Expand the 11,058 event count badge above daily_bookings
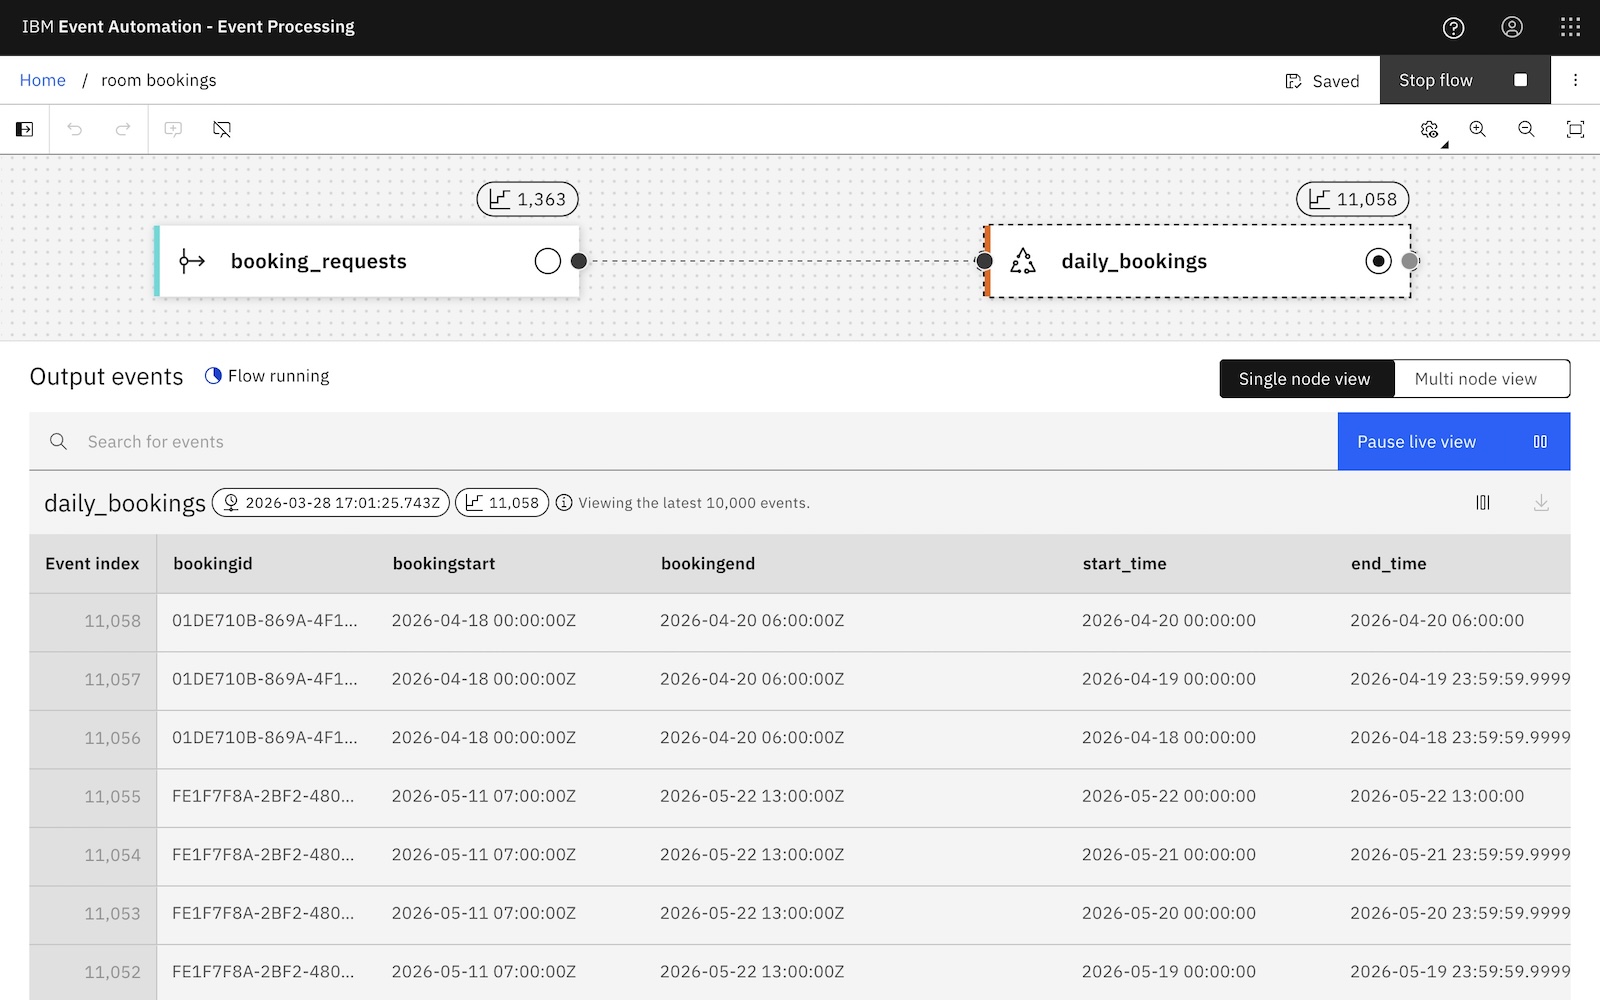 click(1352, 199)
